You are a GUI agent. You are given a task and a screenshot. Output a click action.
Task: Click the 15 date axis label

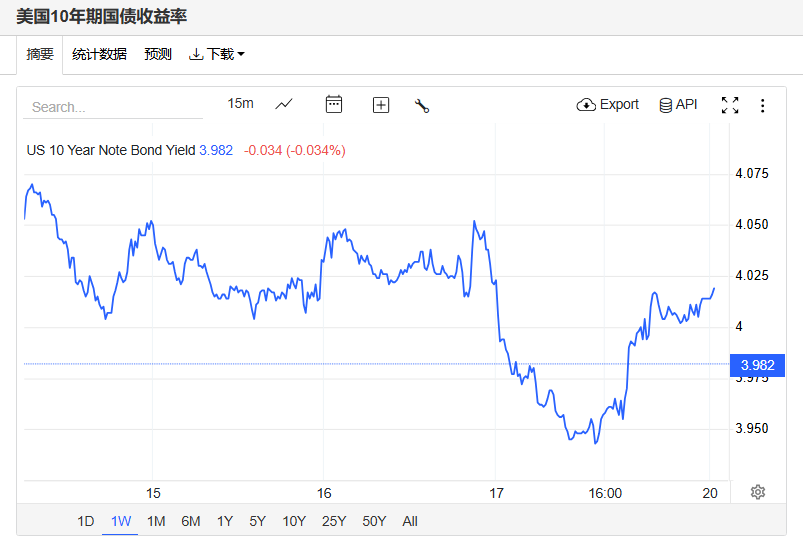(153, 493)
